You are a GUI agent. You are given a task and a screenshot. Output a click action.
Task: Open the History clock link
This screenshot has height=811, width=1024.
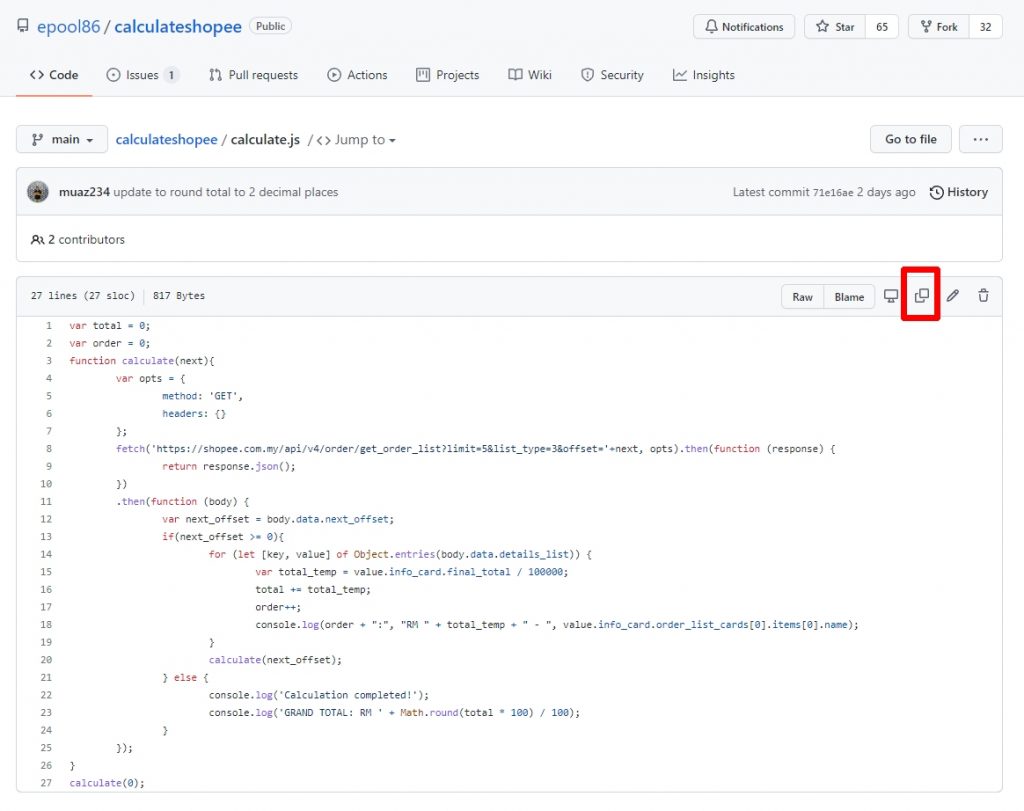[958, 192]
